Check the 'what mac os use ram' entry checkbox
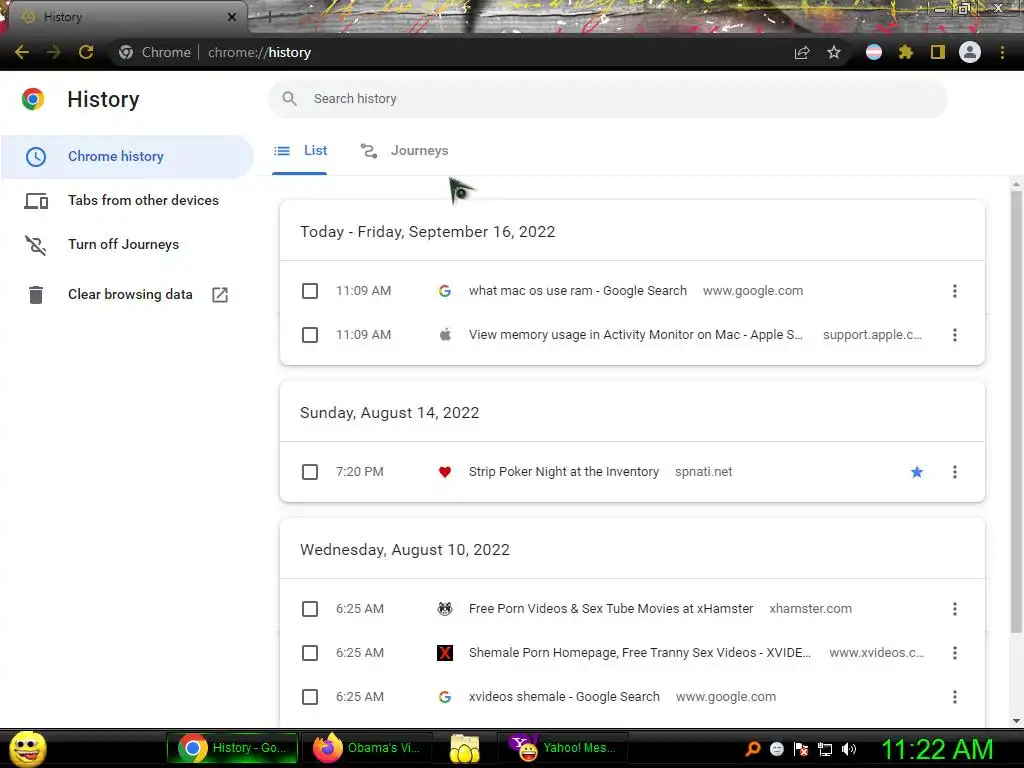 pos(310,291)
